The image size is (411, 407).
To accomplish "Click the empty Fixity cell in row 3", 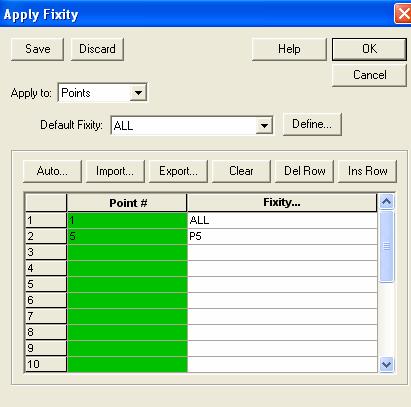I will click(282, 252).
